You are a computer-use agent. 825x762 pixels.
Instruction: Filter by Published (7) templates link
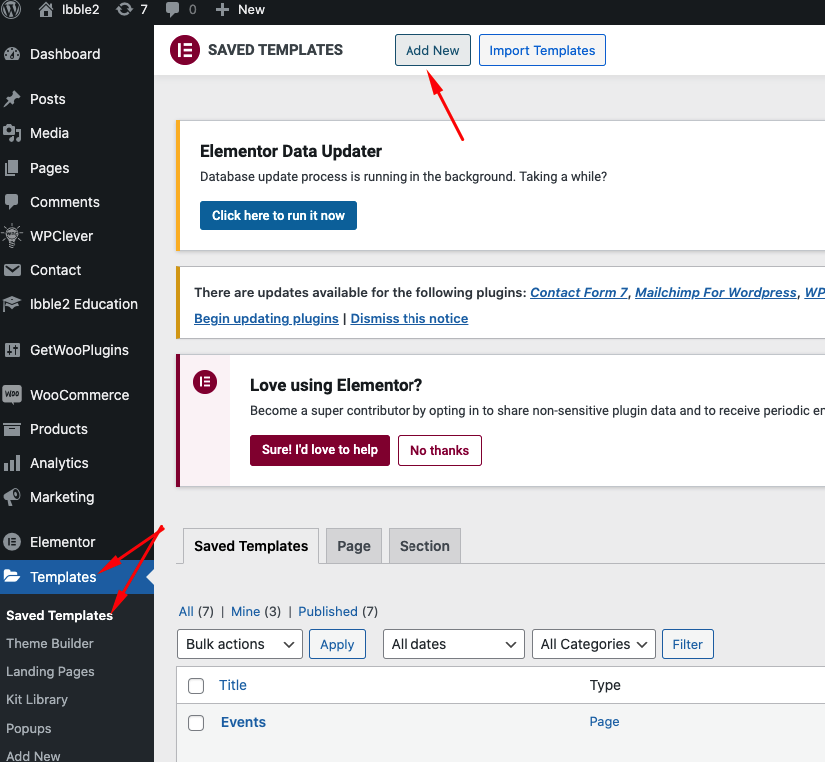(338, 611)
